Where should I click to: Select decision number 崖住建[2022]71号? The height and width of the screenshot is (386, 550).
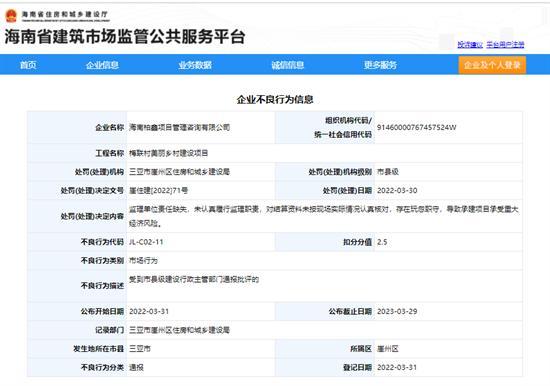pos(159,190)
